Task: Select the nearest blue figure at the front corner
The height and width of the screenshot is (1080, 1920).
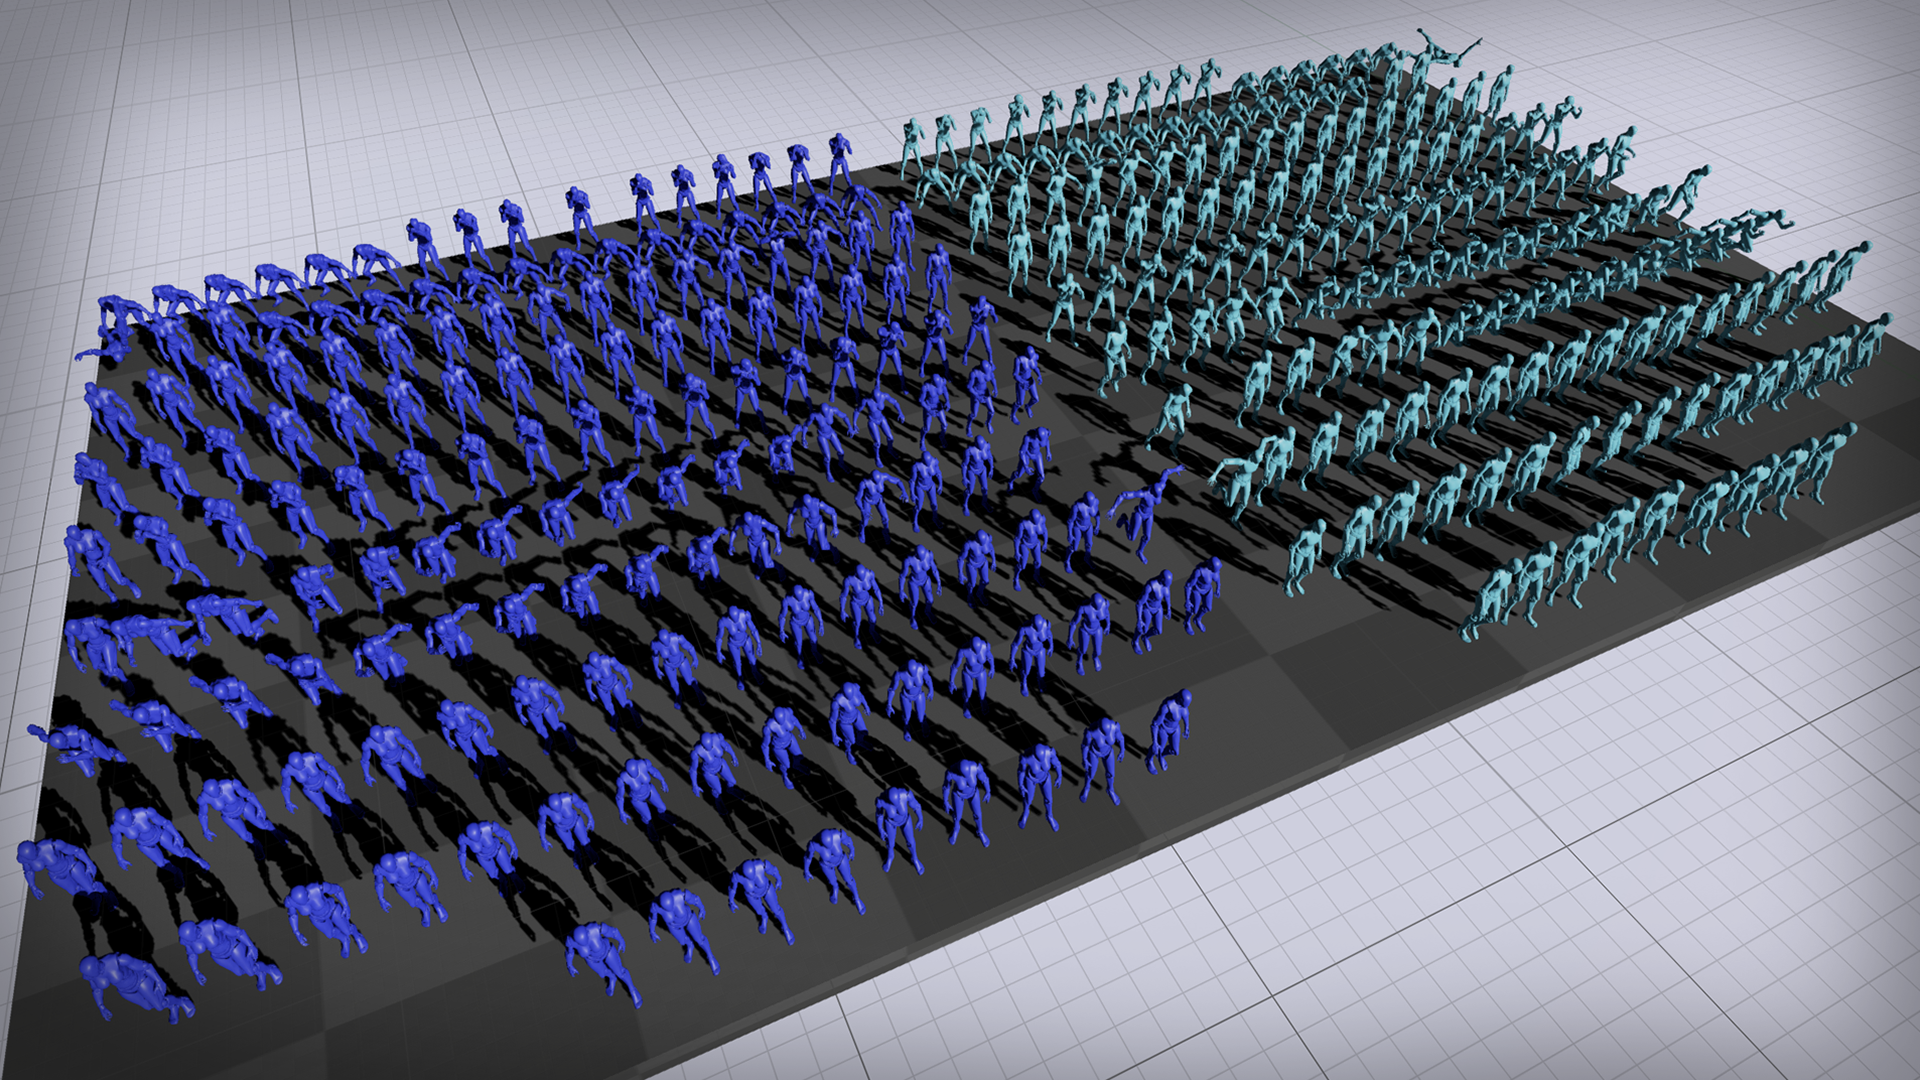Action: 132,985
